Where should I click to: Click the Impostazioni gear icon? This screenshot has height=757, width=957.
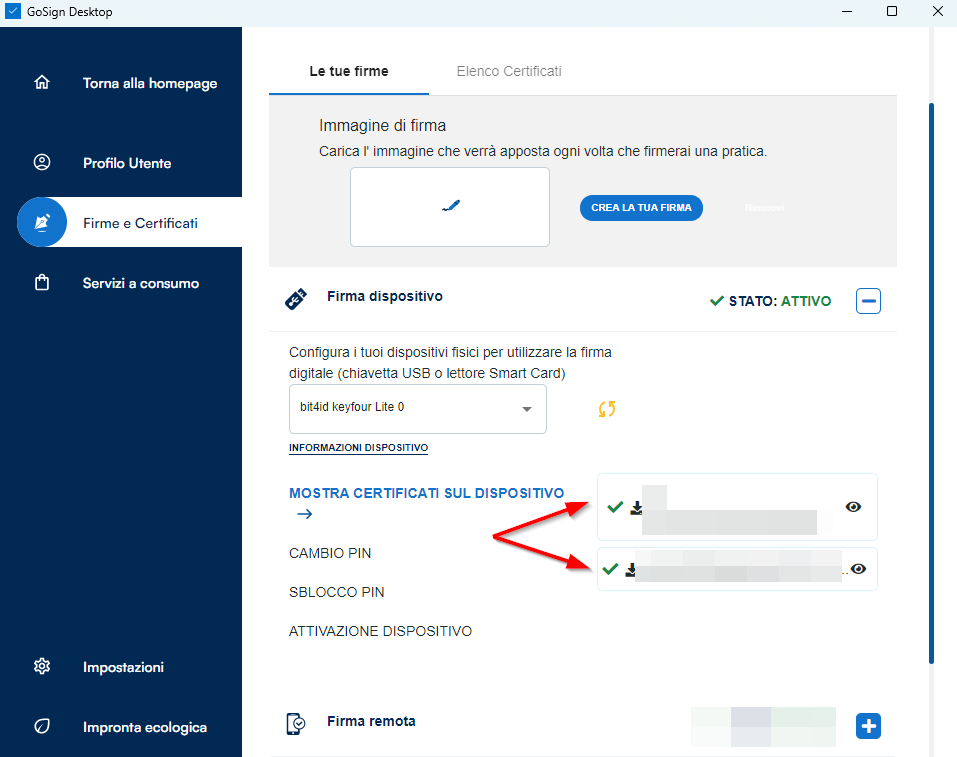pyautogui.click(x=42, y=667)
